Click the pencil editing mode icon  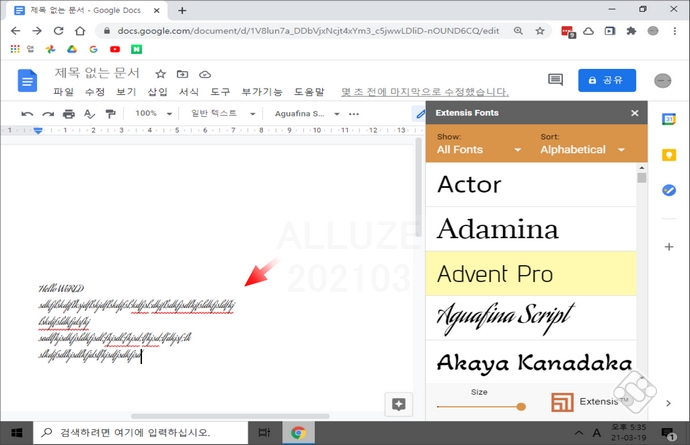tap(420, 114)
